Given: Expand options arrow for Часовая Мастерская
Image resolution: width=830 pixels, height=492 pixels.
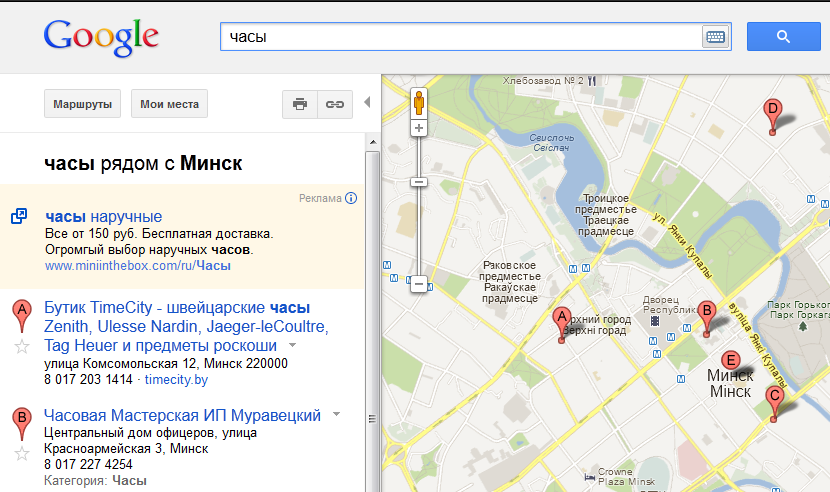Looking at the screenshot, I should coord(336,414).
